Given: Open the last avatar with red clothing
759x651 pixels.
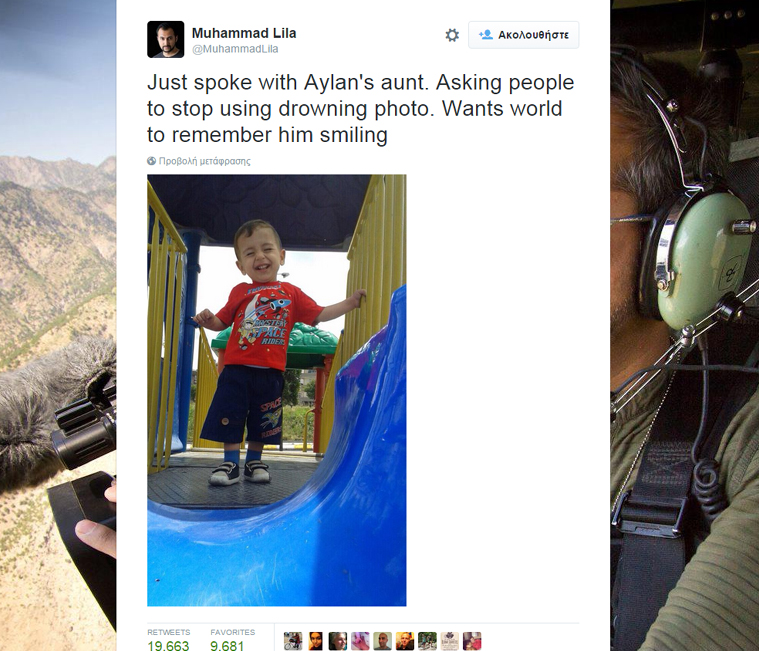Looking at the screenshot, I should [x=472, y=641].
